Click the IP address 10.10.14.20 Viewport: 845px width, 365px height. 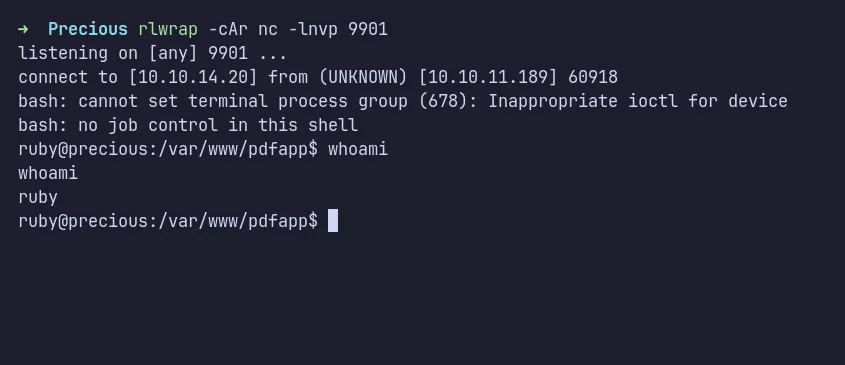(193, 77)
